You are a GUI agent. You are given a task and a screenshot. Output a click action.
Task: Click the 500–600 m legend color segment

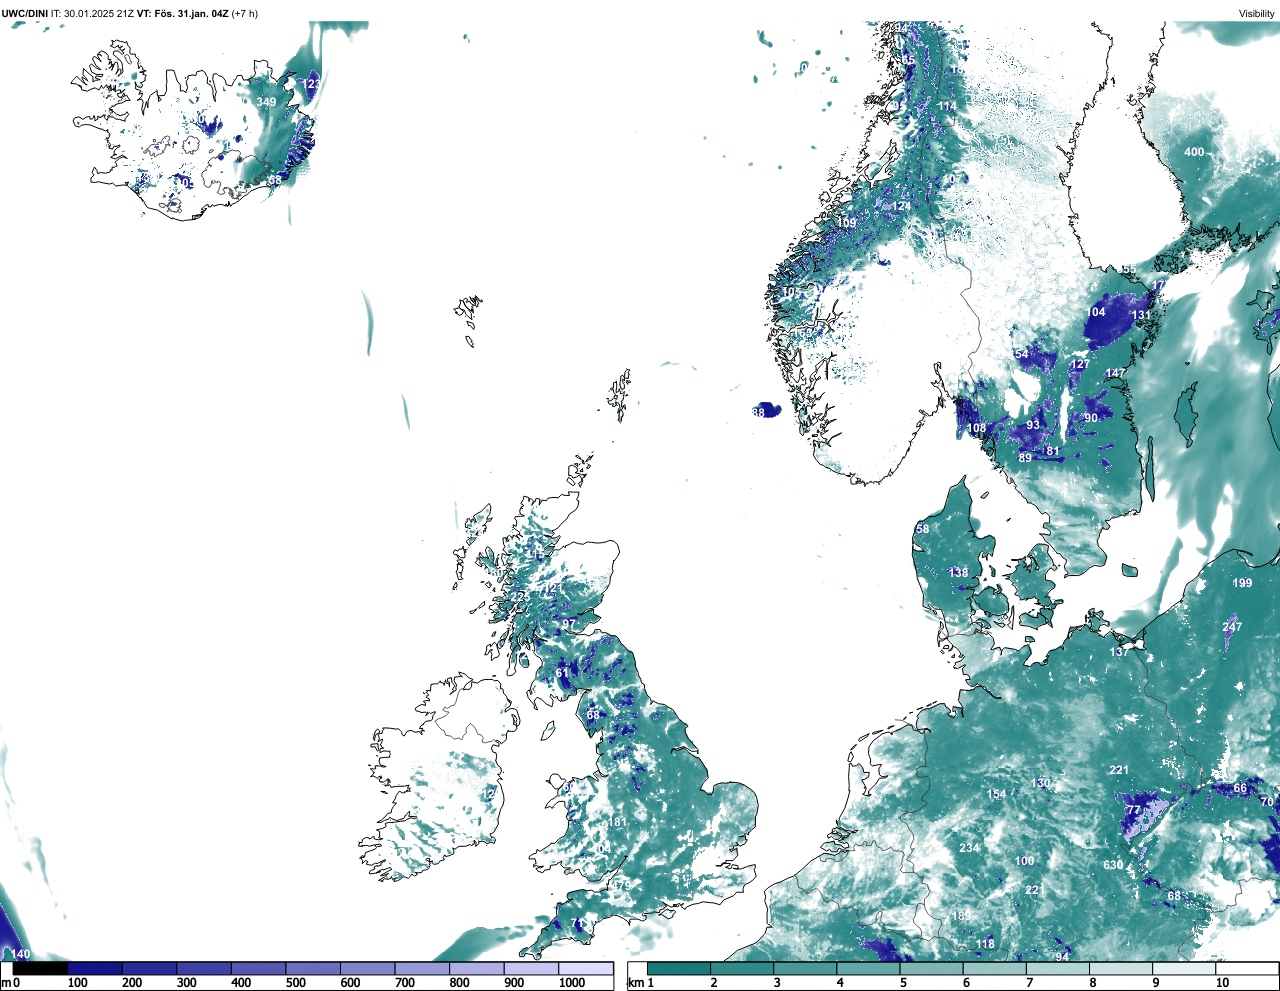click(313, 968)
